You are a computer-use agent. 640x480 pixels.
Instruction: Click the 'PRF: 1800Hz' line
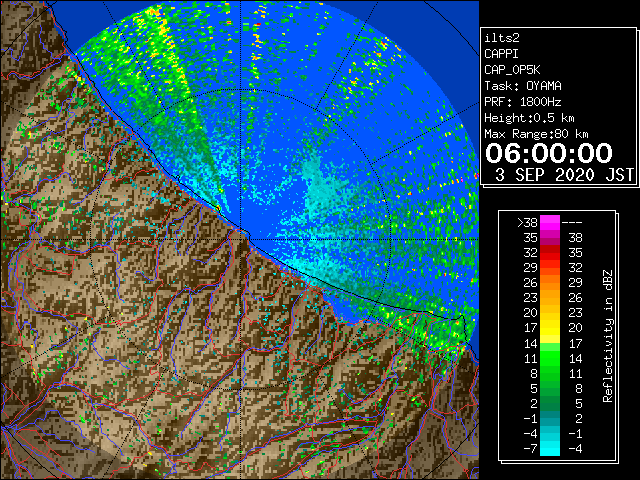(x=523, y=102)
